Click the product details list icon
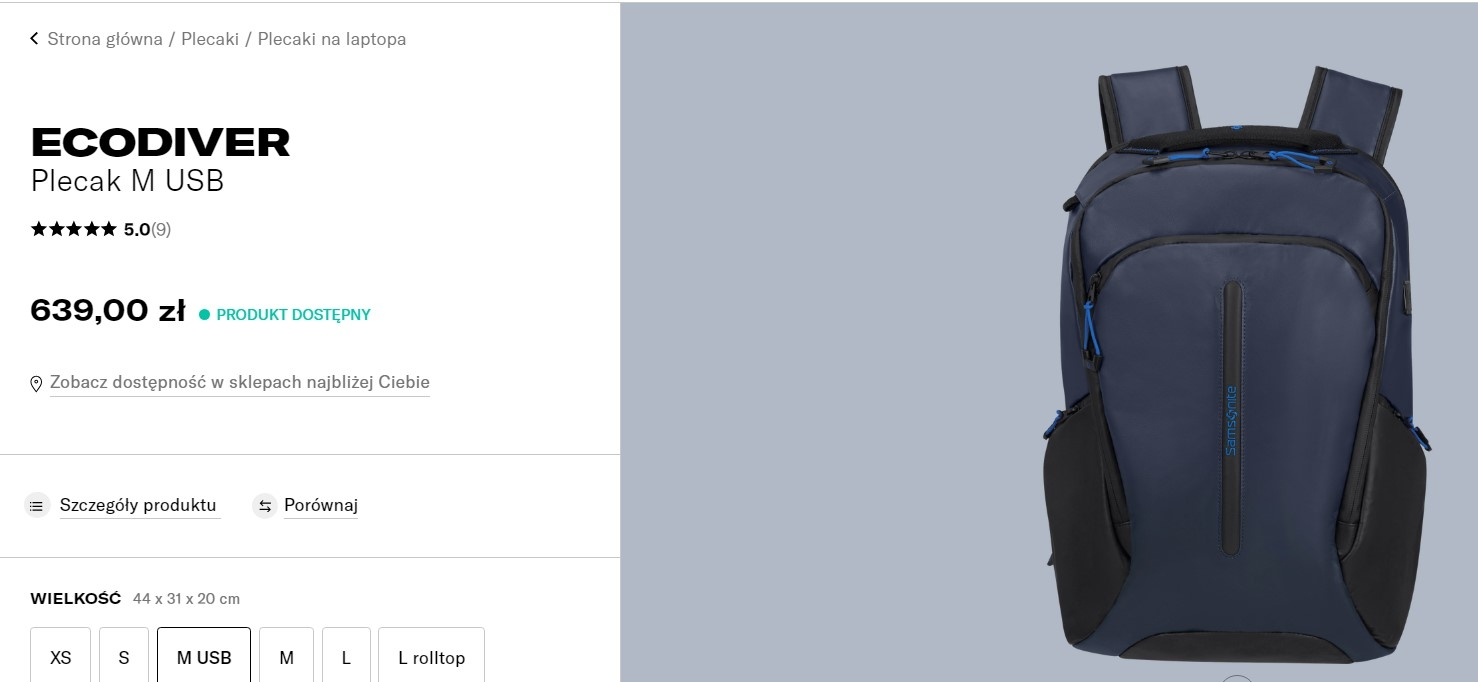Image resolution: width=1478 pixels, height=682 pixels. click(x=37, y=505)
